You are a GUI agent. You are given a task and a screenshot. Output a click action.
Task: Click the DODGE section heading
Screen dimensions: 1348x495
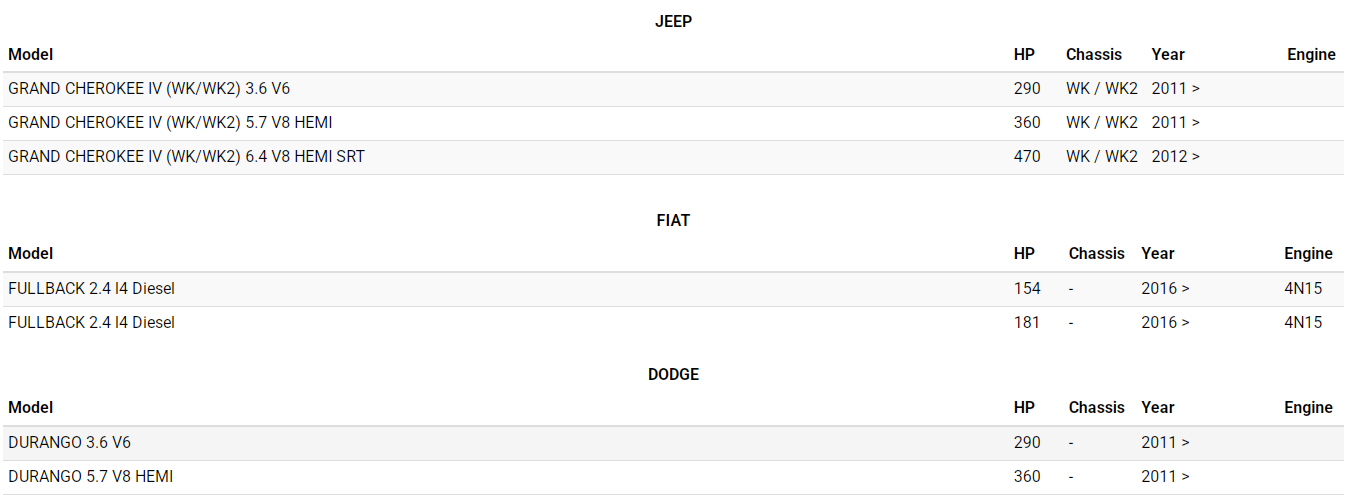[673, 374]
